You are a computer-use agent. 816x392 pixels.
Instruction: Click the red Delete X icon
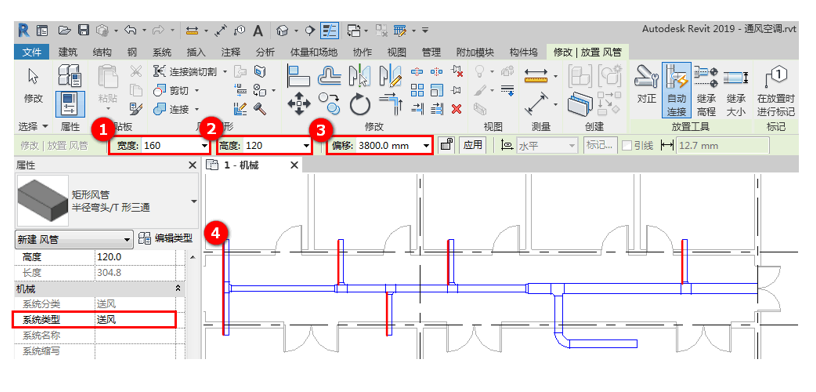point(456,109)
